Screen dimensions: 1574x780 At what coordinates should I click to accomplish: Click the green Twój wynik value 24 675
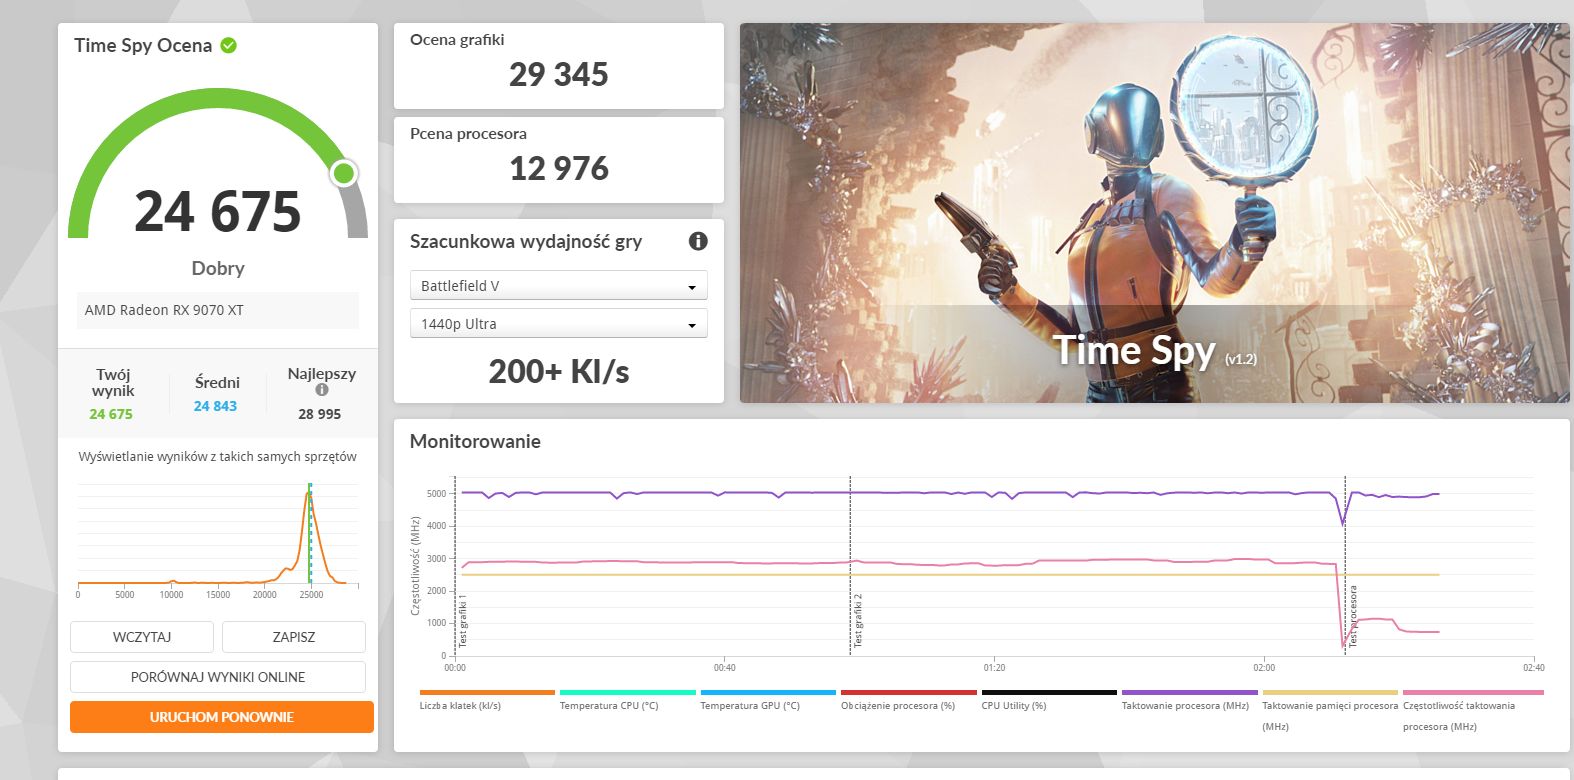click(111, 414)
